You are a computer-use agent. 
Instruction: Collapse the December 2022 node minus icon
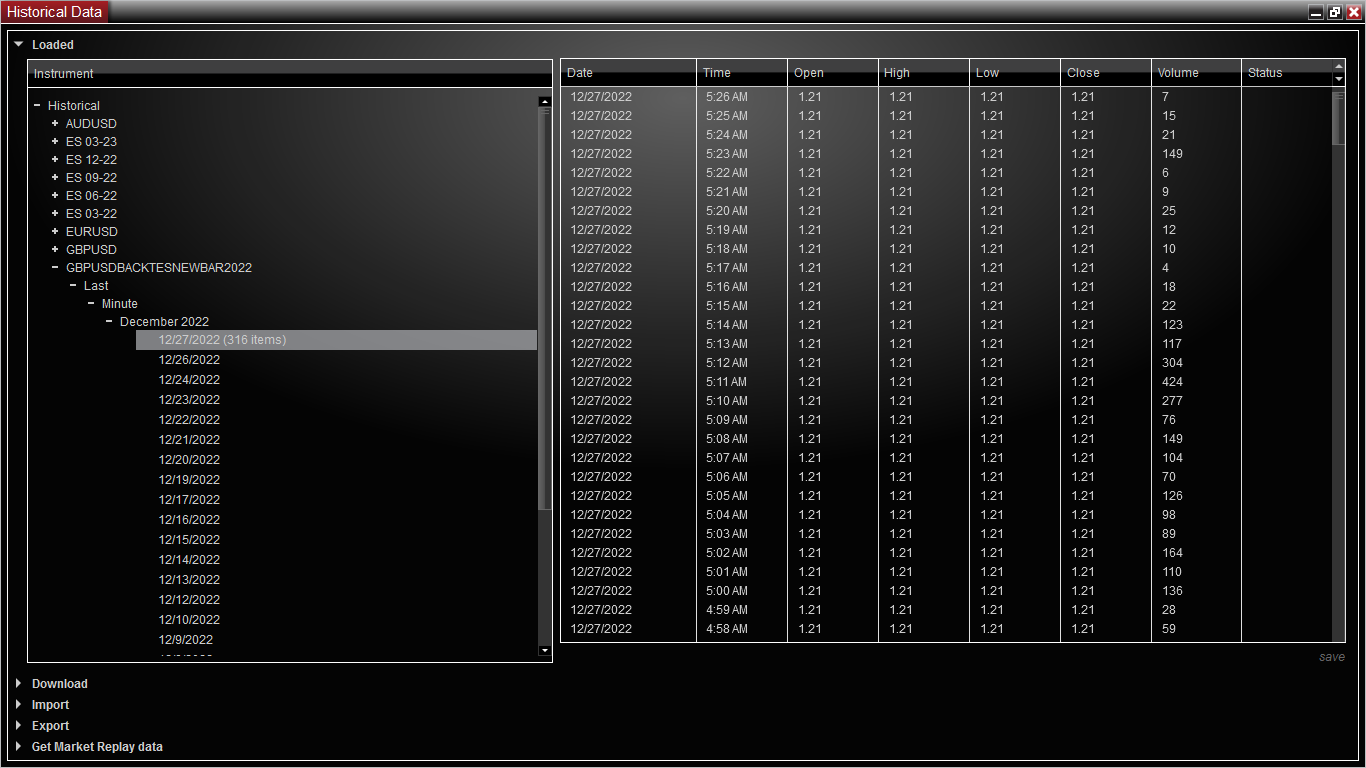pyautogui.click(x=110, y=321)
